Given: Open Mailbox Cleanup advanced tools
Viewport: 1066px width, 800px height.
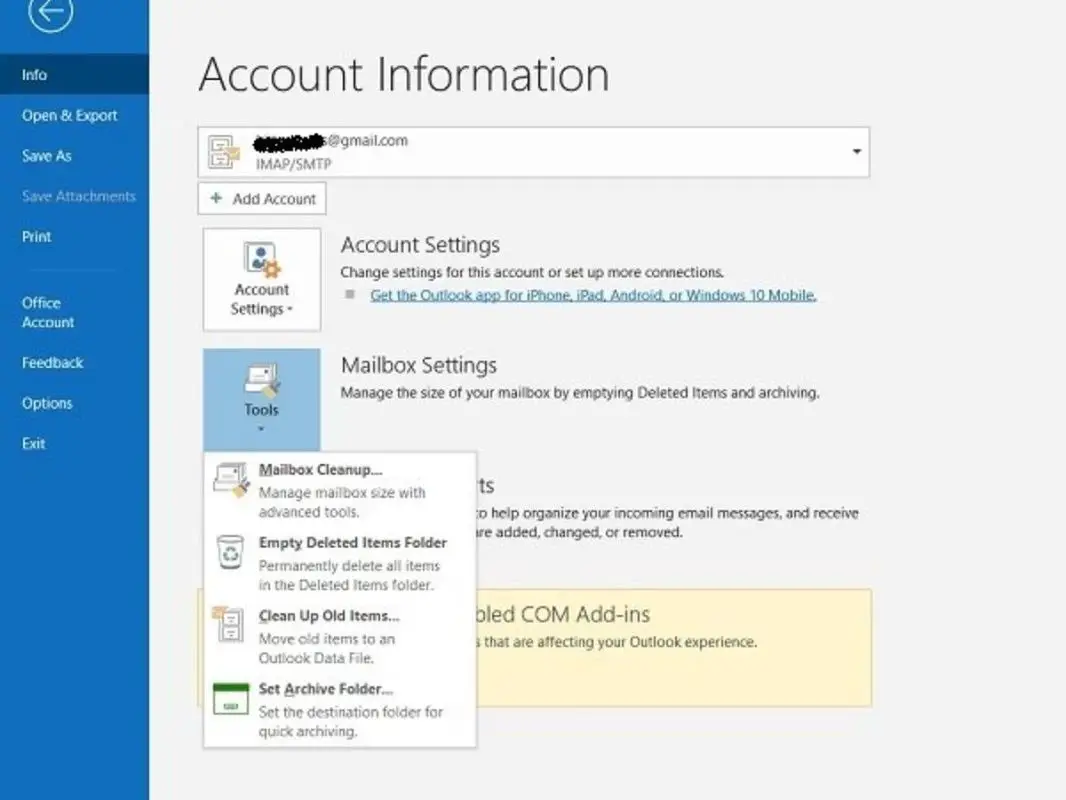Looking at the screenshot, I should [320, 469].
